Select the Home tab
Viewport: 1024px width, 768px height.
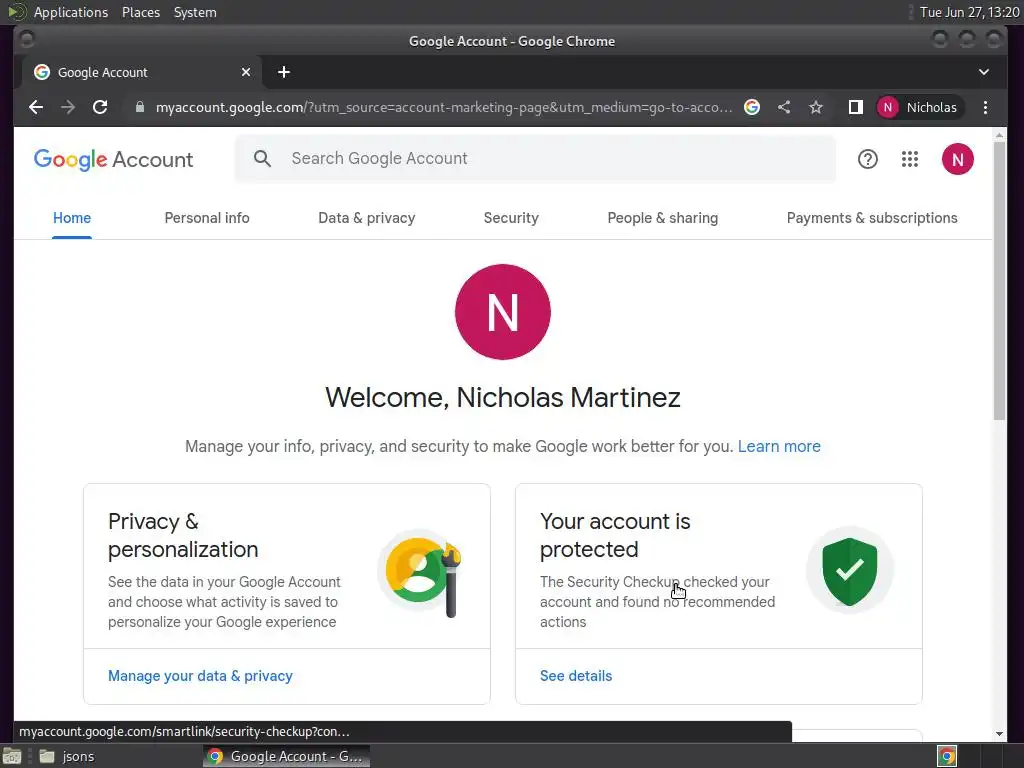(x=72, y=218)
